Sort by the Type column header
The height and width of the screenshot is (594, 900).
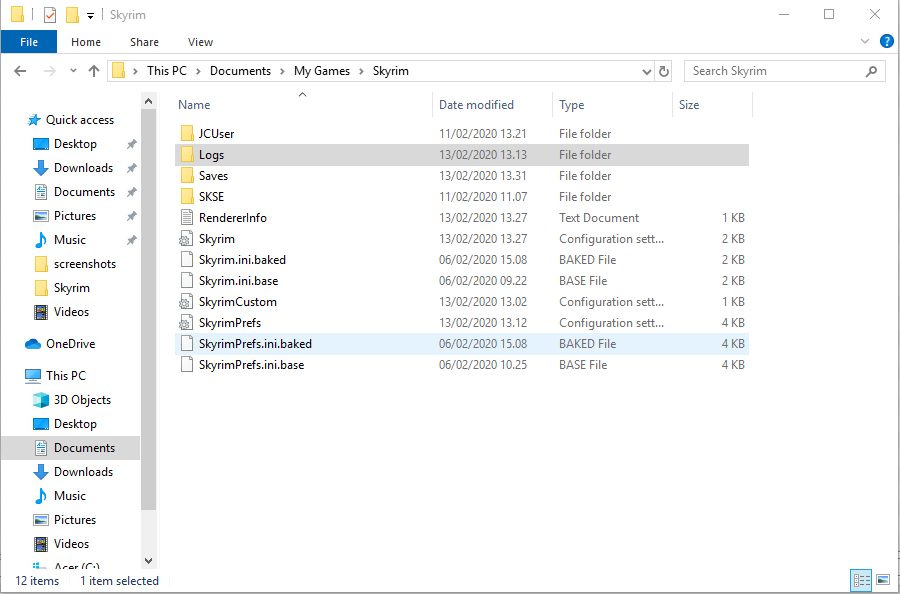(x=571, y=105)
